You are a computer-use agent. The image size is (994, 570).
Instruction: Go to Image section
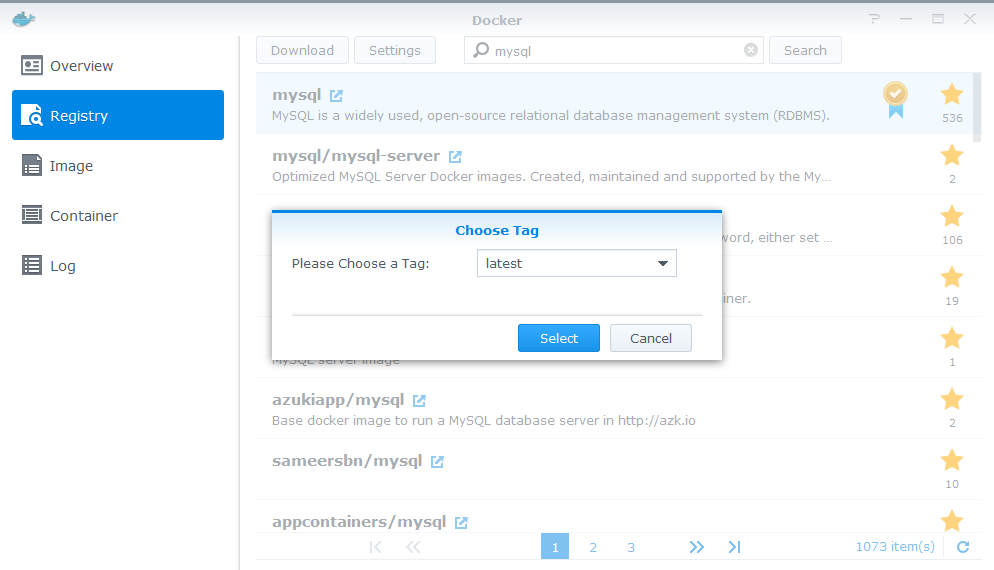click(x=118, y=165)
